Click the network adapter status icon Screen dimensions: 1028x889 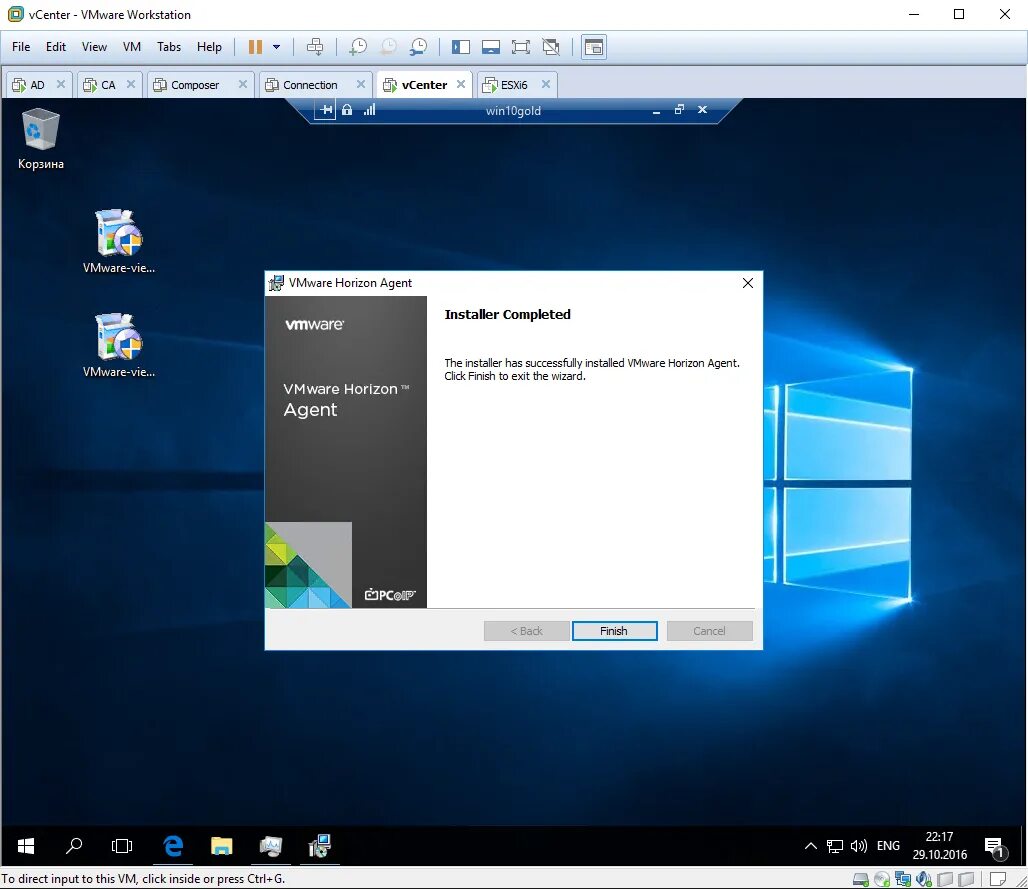(x=903, y=878)
